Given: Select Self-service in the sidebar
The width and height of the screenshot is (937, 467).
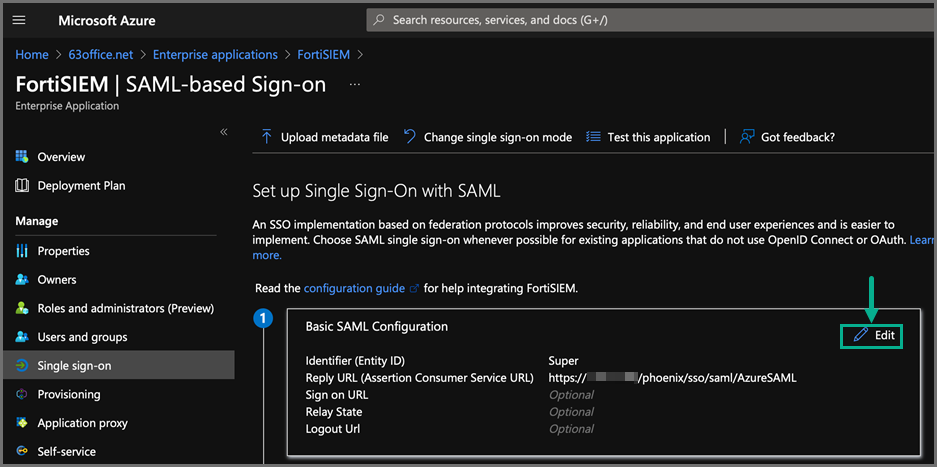Looking at the screenshot, I should pos(66,451).
